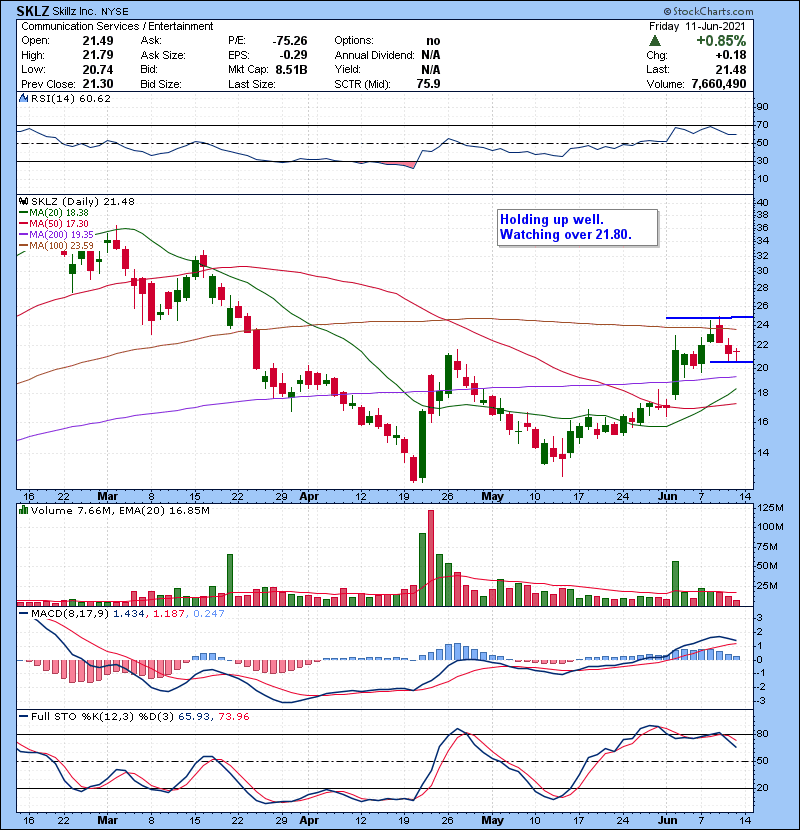Click the High value 21.79
The width and height of the screenshot is (800, 830).
click(x=98, y=55)
